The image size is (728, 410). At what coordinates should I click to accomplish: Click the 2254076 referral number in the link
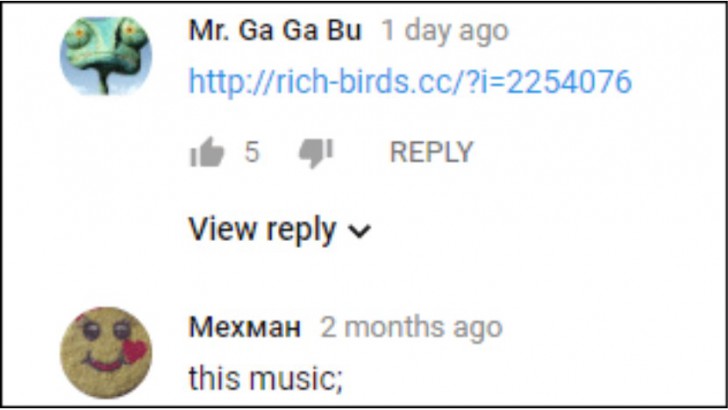[569, 82]
